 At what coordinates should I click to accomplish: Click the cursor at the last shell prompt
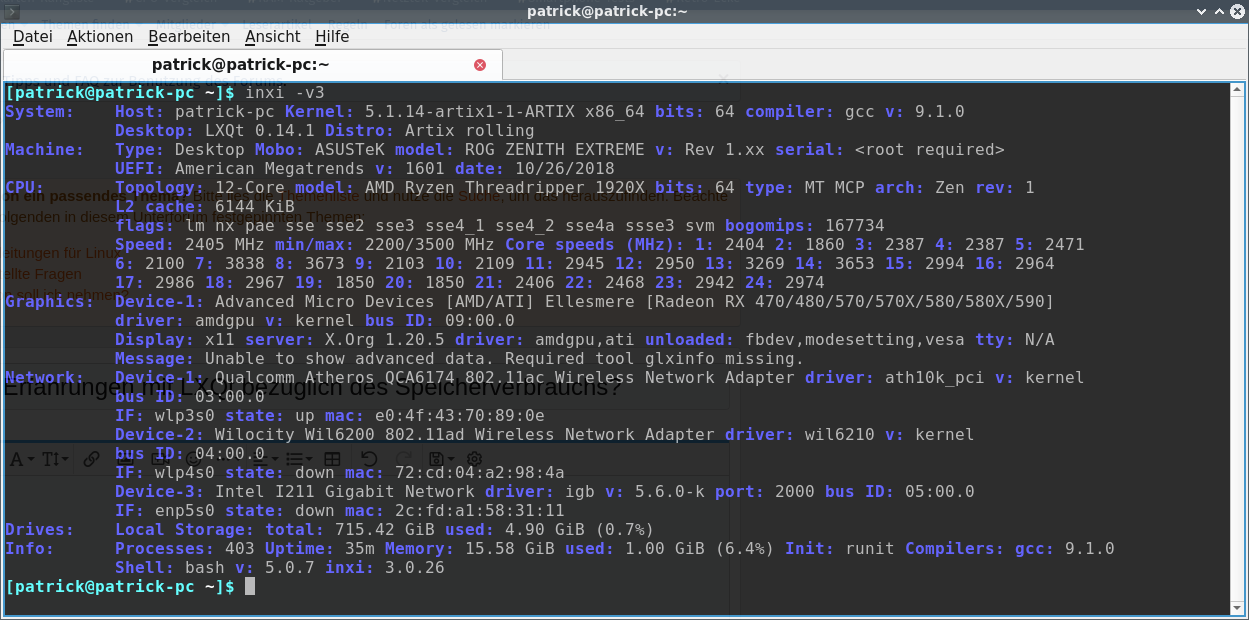[250, 587]
